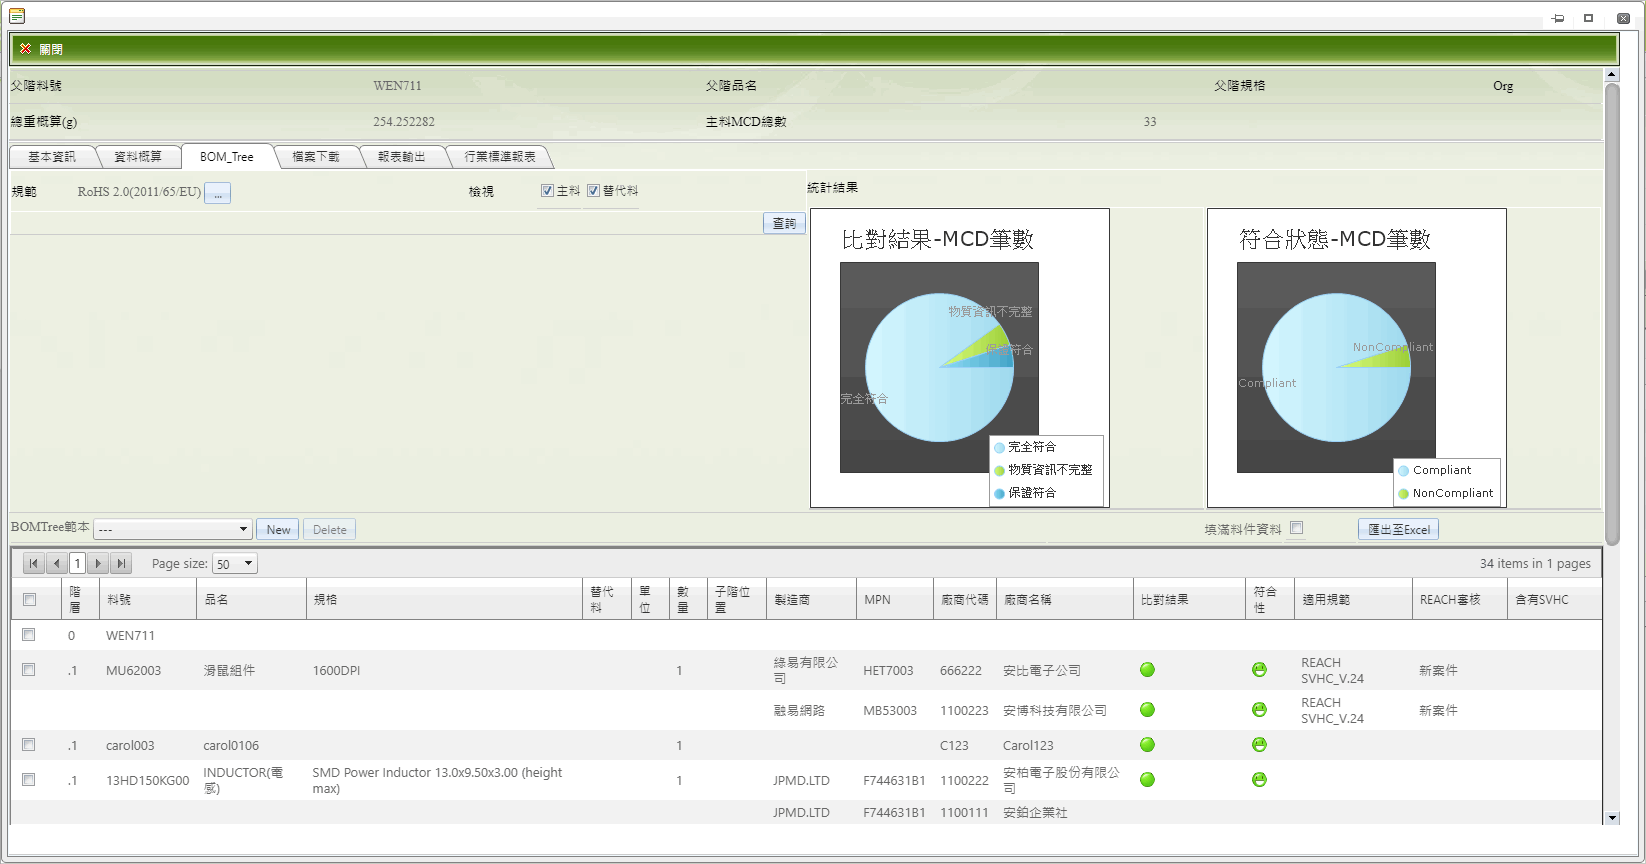Sort by the 含有SVHC column header

[x=1542, y=600]
